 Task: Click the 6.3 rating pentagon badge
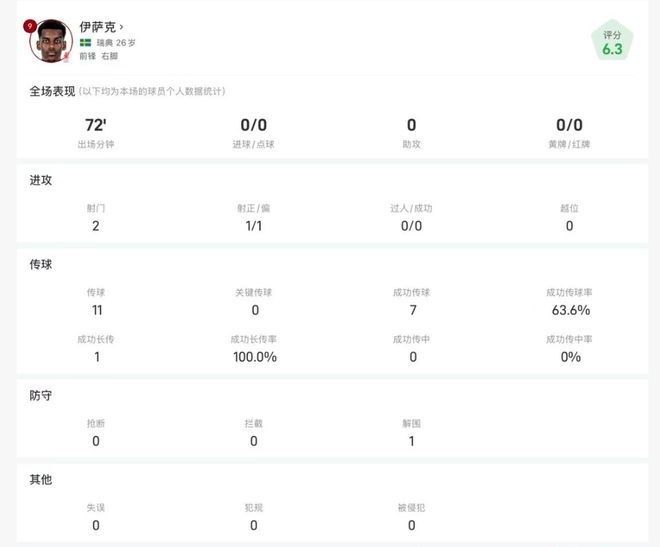point(612,43)
